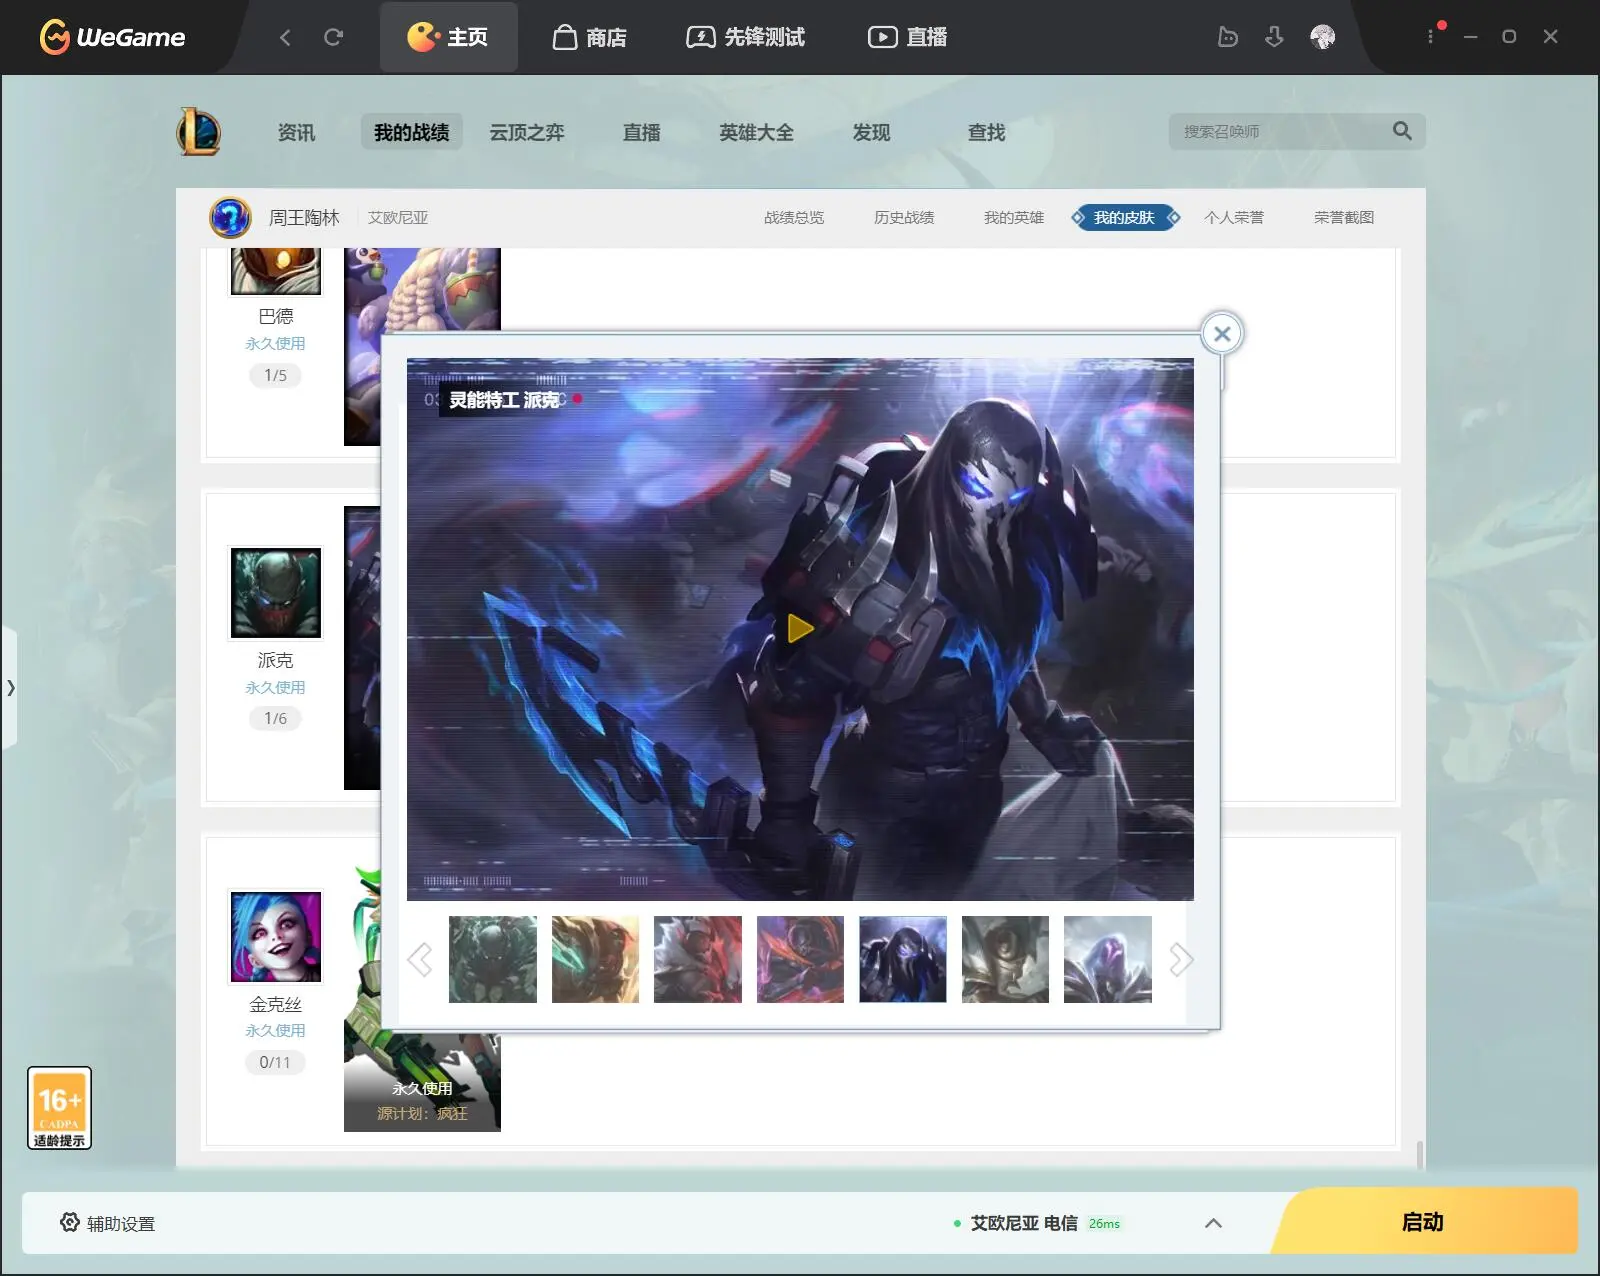Image resolution: width=1600 pixels, height=1276 pixels.
Task: Click the 金克丝 champion portrait
Action: [276, 937]
